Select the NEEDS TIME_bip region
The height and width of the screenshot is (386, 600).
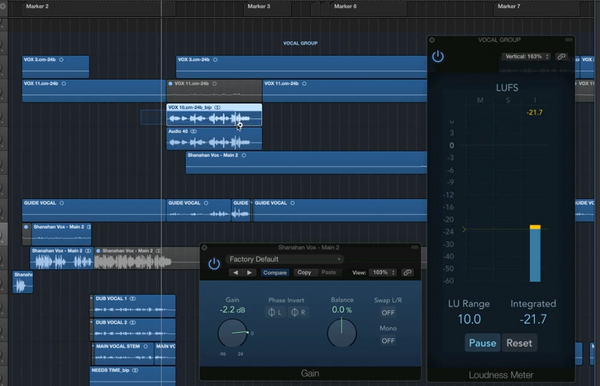click(x=133, y=376)
